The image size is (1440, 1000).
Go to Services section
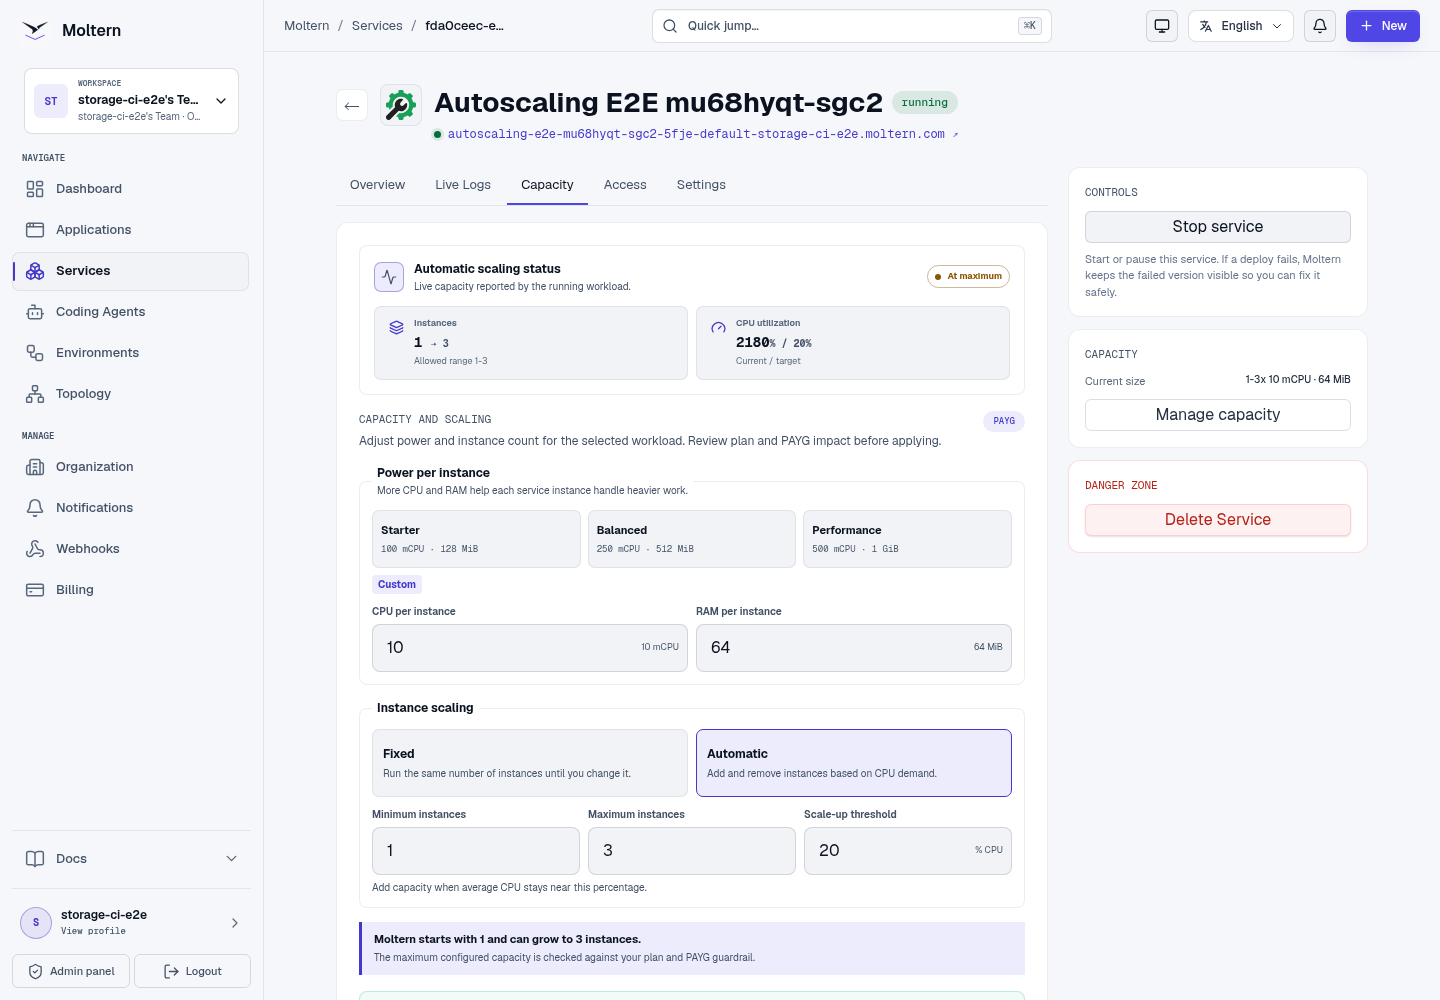130,271
